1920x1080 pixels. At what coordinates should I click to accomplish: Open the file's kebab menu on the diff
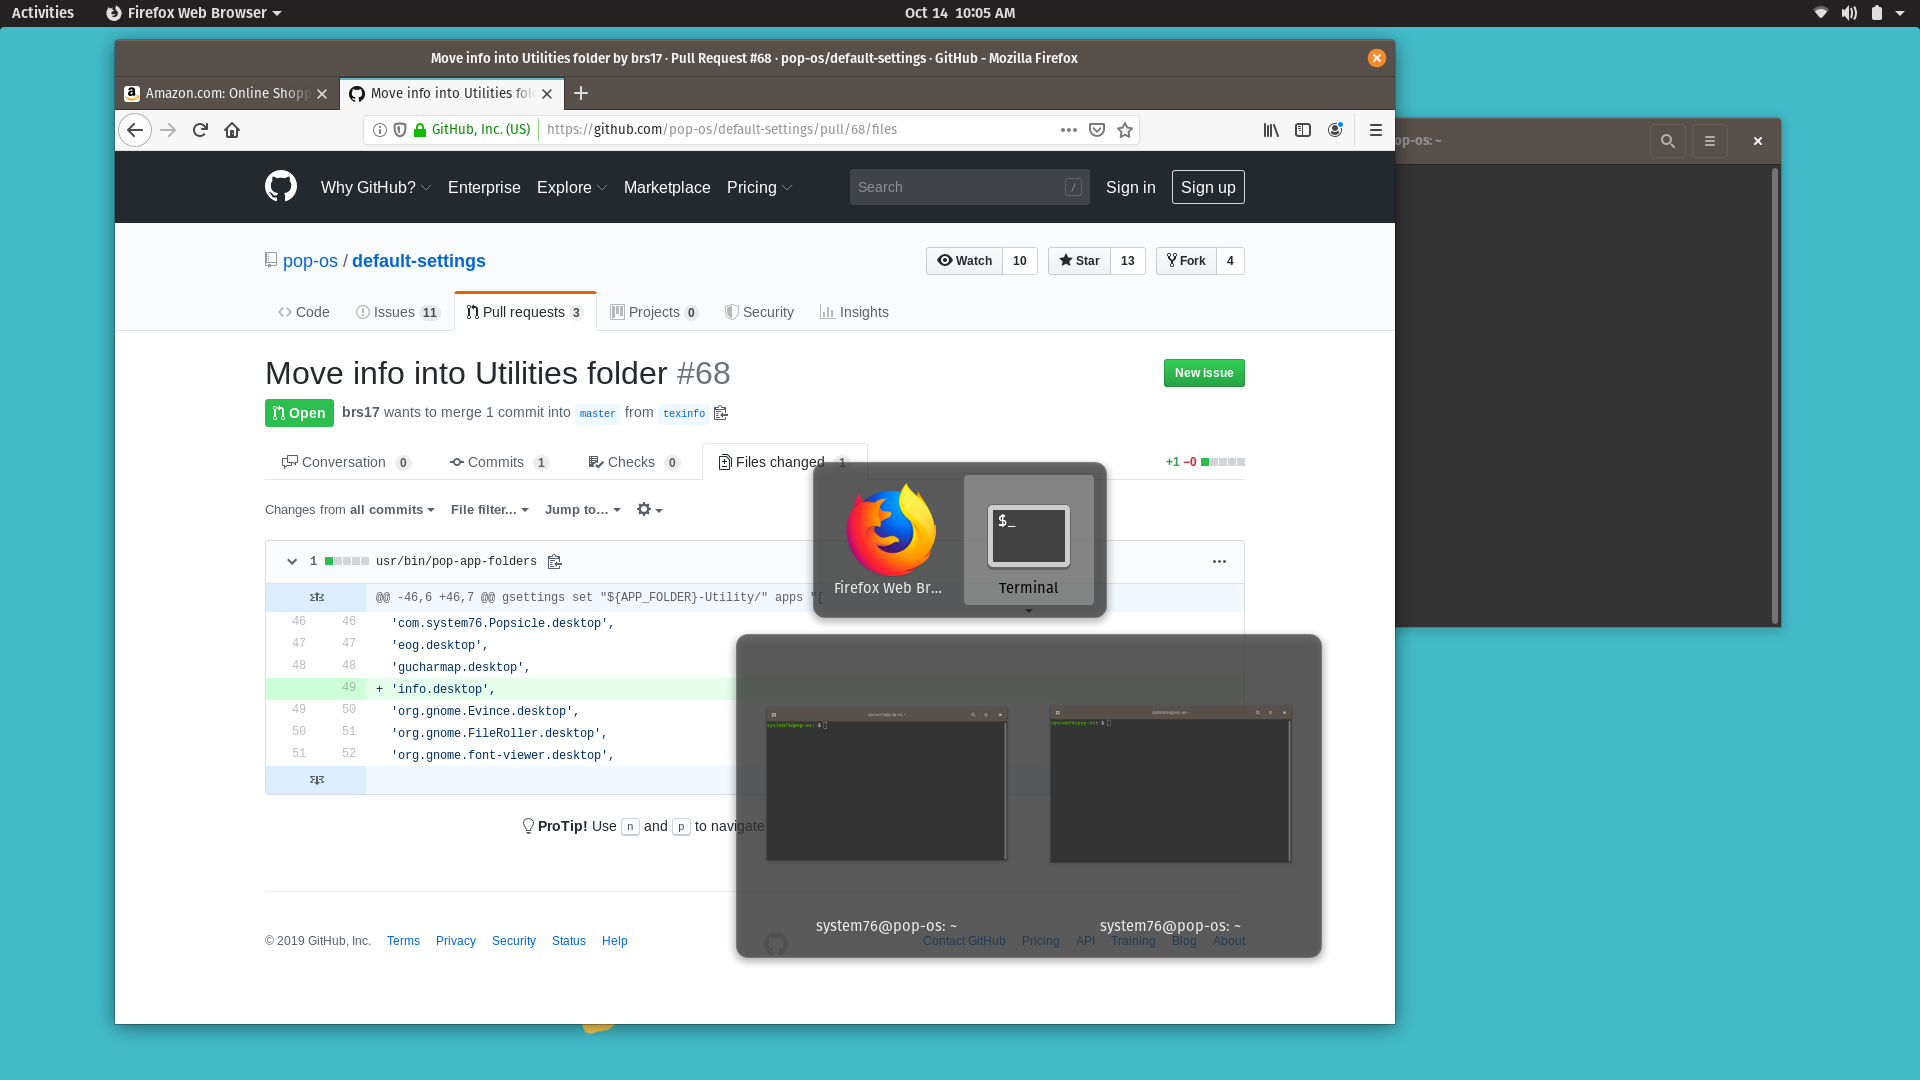coord(1219,562)
